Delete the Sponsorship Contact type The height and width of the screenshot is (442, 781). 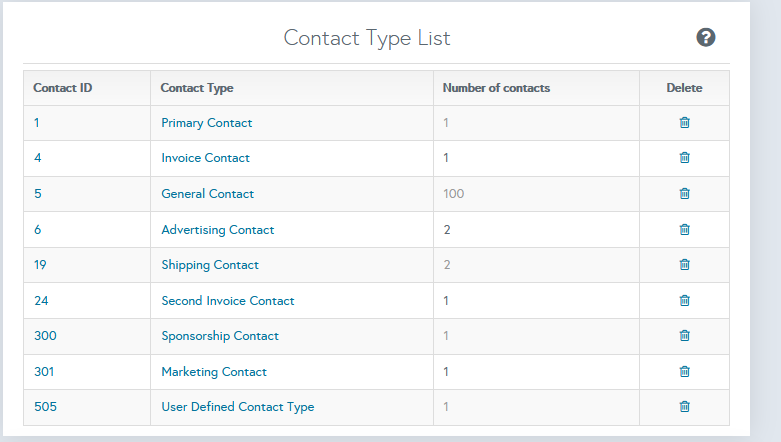coord(684,336)
